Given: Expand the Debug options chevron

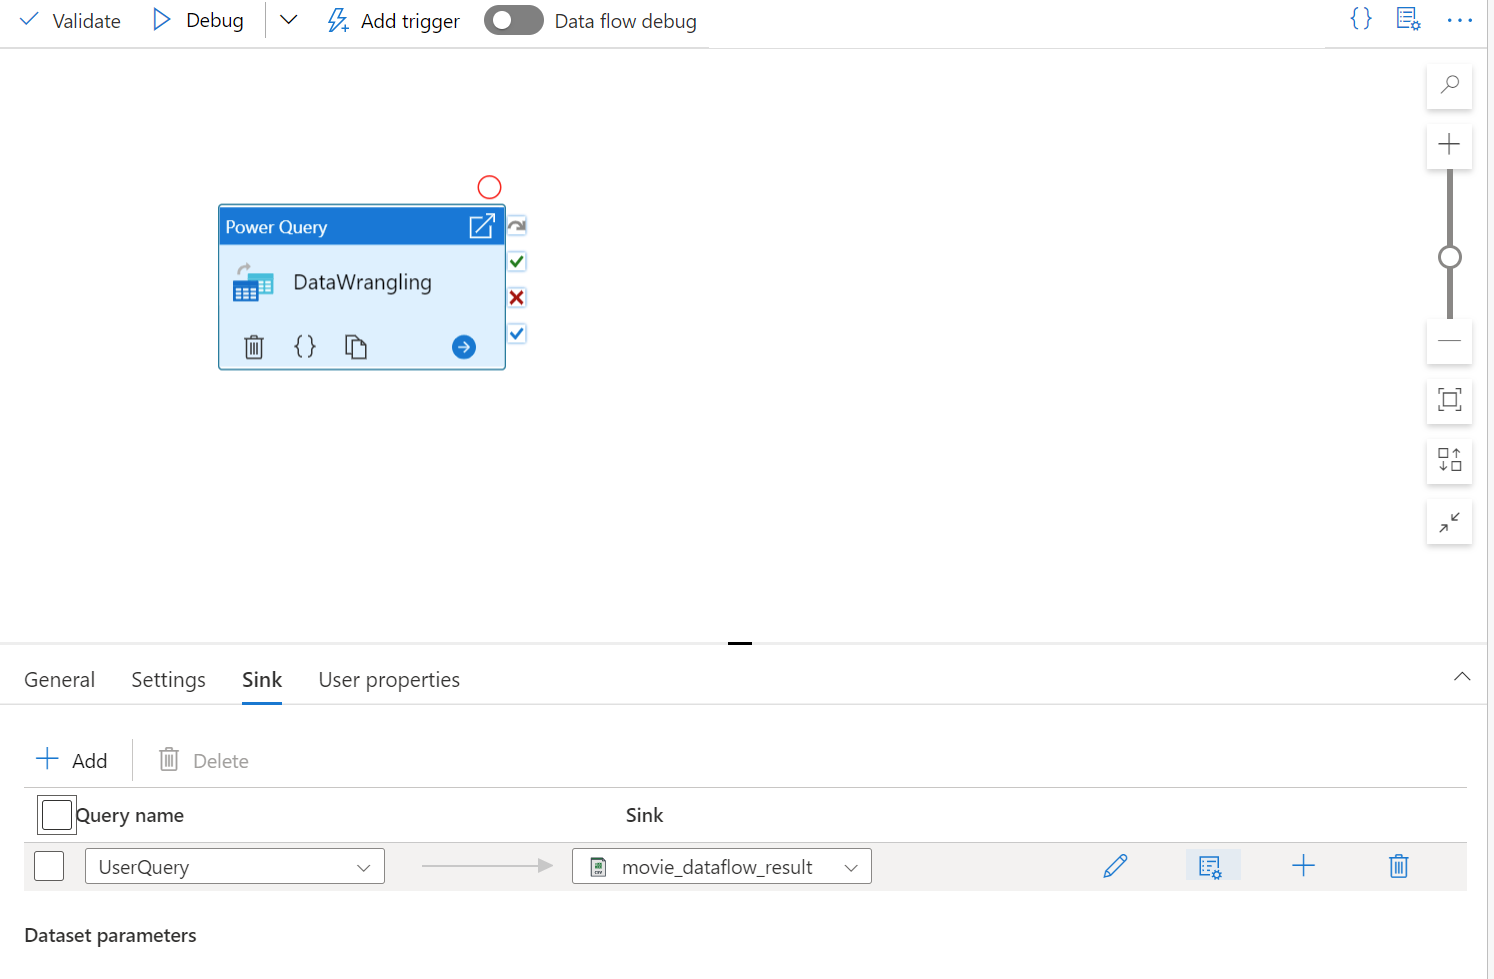Looking at the screenshot, I should (288, 20).
